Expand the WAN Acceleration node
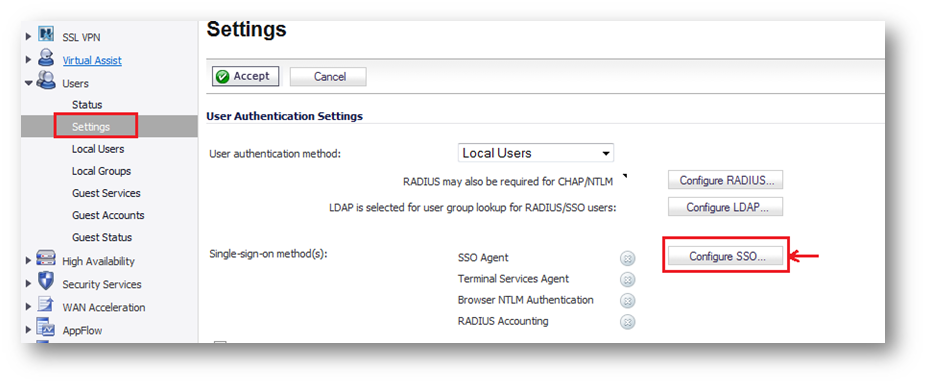This screenshot has height=385, width=927. pyautogui.click(x=28, y=307)
